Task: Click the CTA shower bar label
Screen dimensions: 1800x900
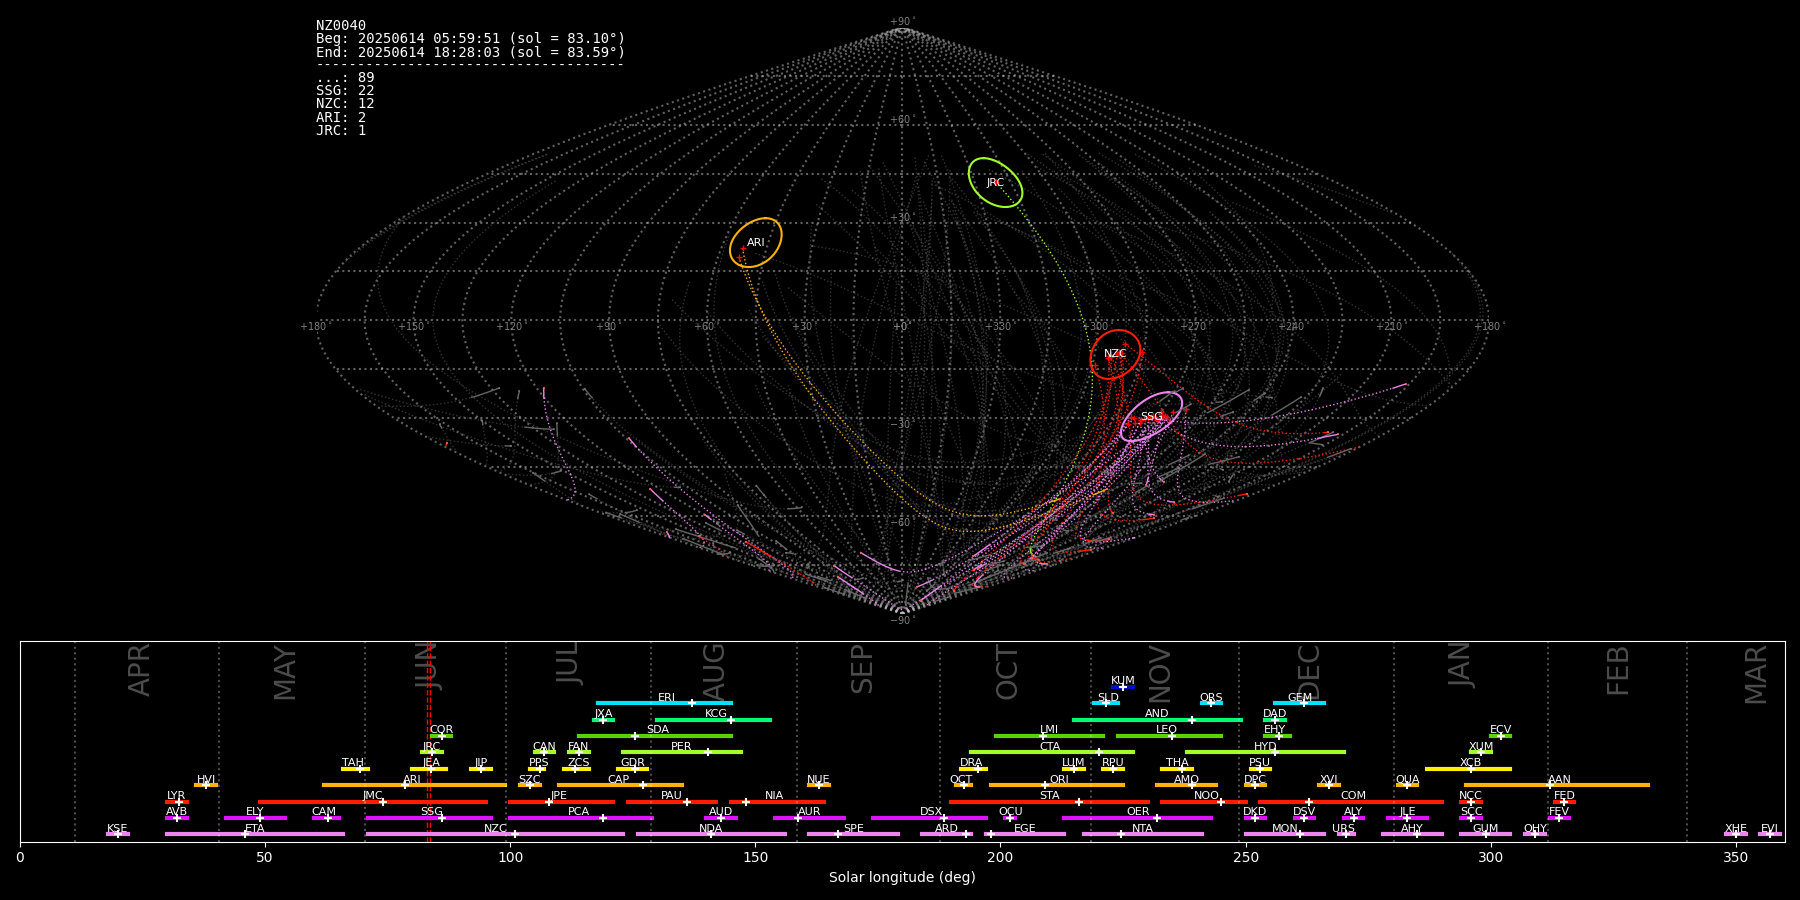Action: [x=1050, y=747]
